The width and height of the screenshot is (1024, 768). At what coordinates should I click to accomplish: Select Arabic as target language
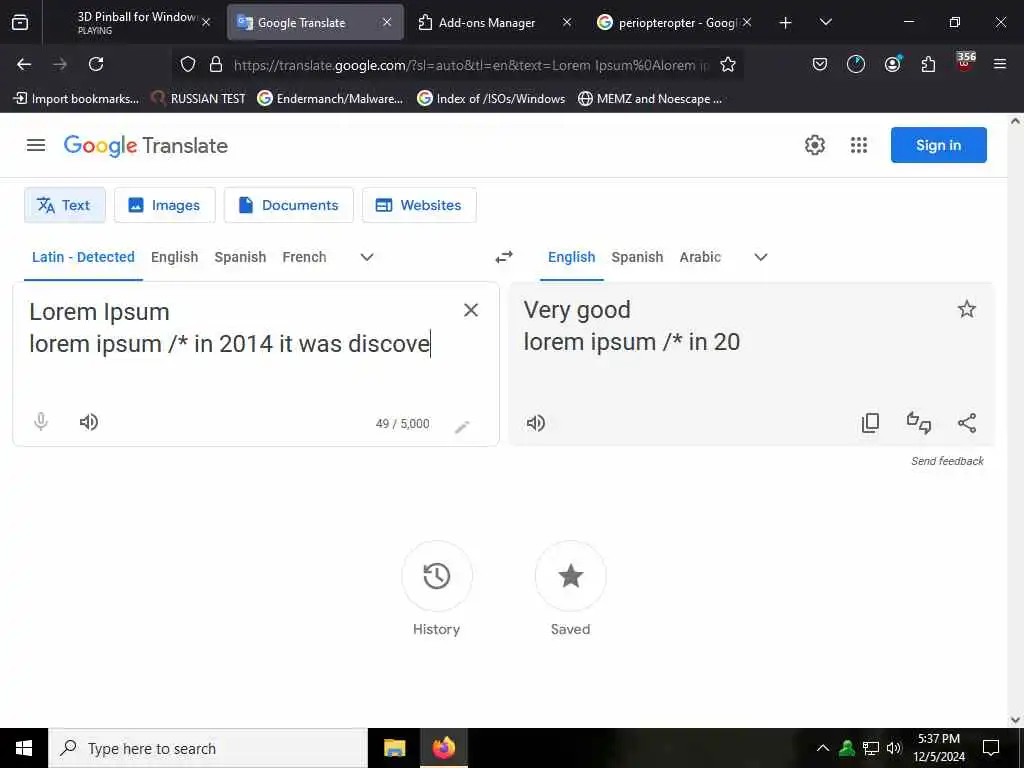point(700,257)
